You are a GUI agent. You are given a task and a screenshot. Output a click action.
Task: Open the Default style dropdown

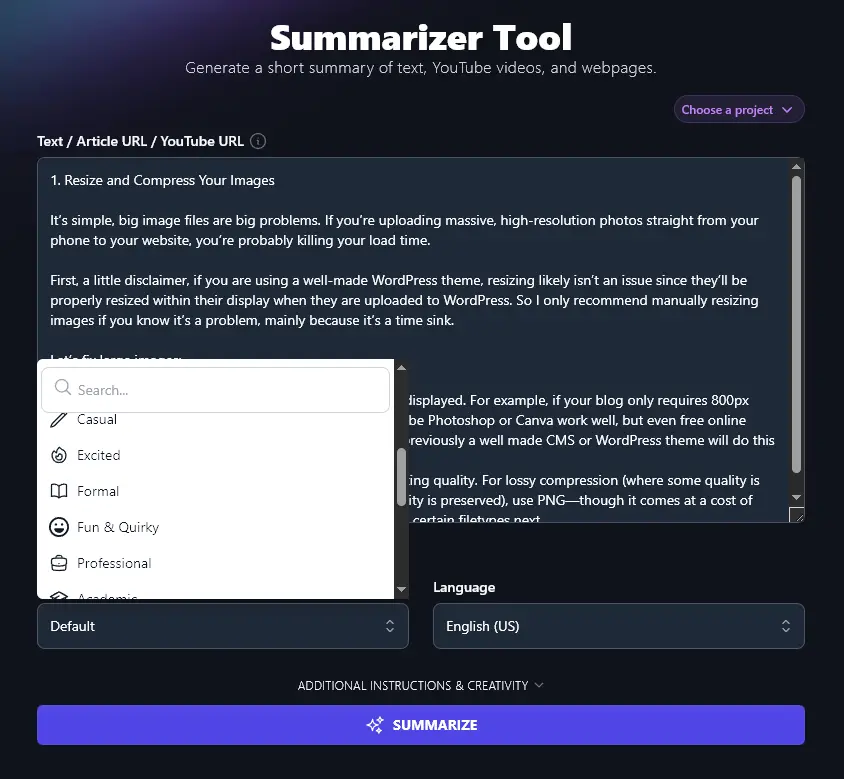tap(222, 626)
